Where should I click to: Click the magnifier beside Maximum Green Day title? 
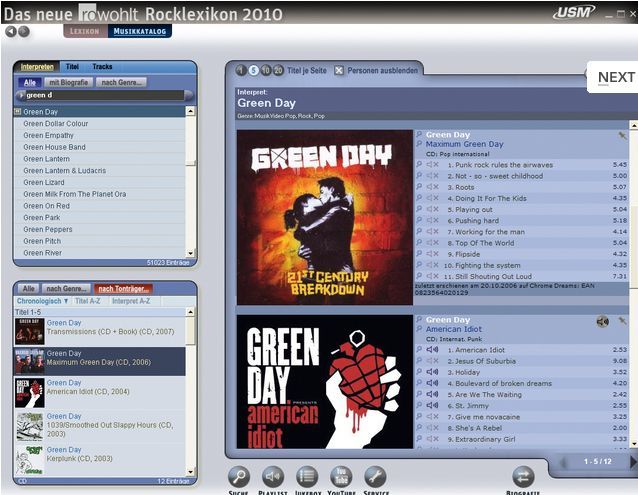point(419,144)
